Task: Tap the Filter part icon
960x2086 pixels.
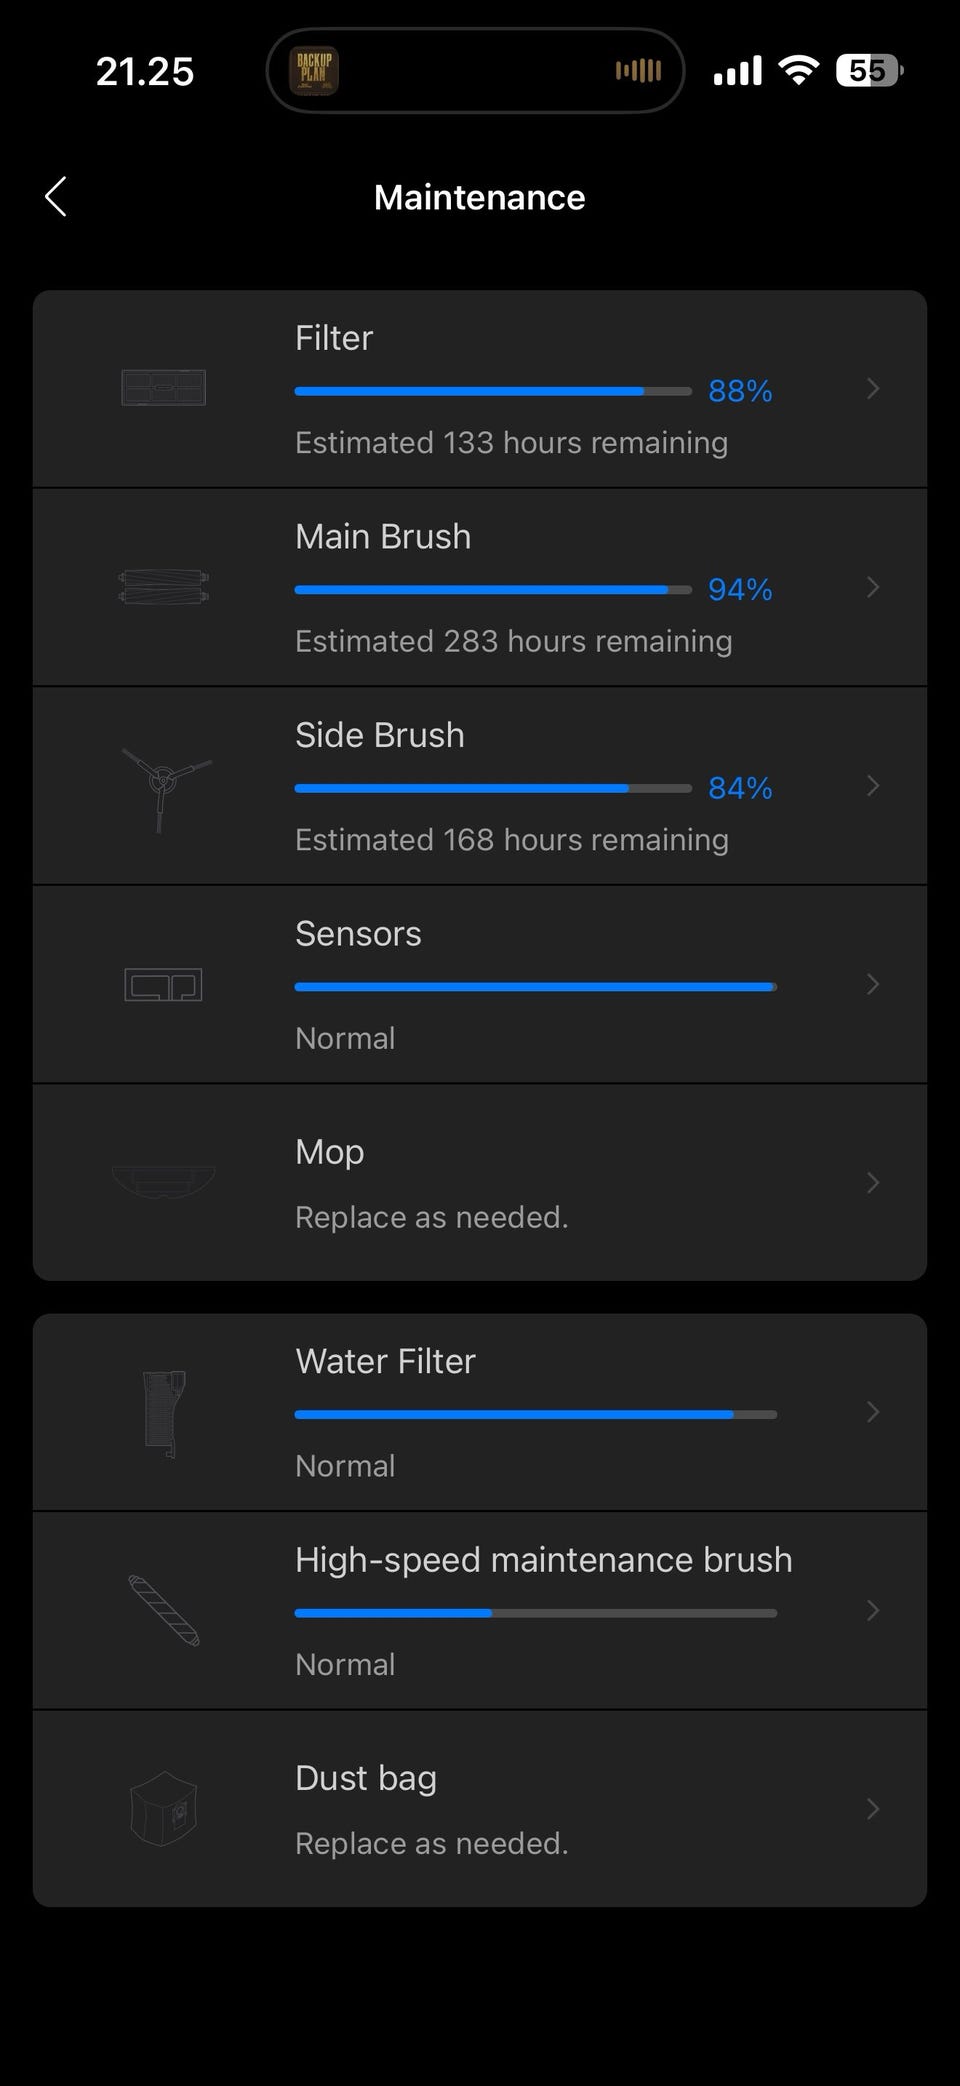Action: pyautogui.click(x=163, y=388)
